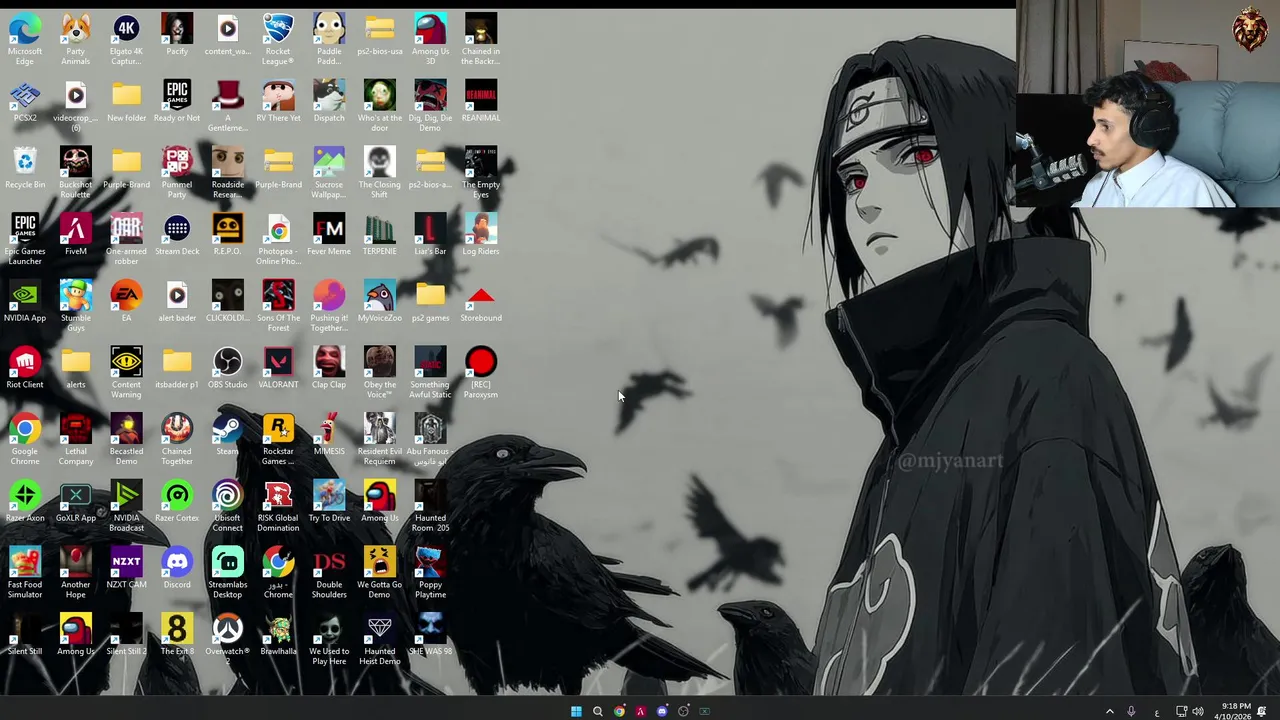
Task: Select Chained in the Backrooms icon
Action: (481, 38)
